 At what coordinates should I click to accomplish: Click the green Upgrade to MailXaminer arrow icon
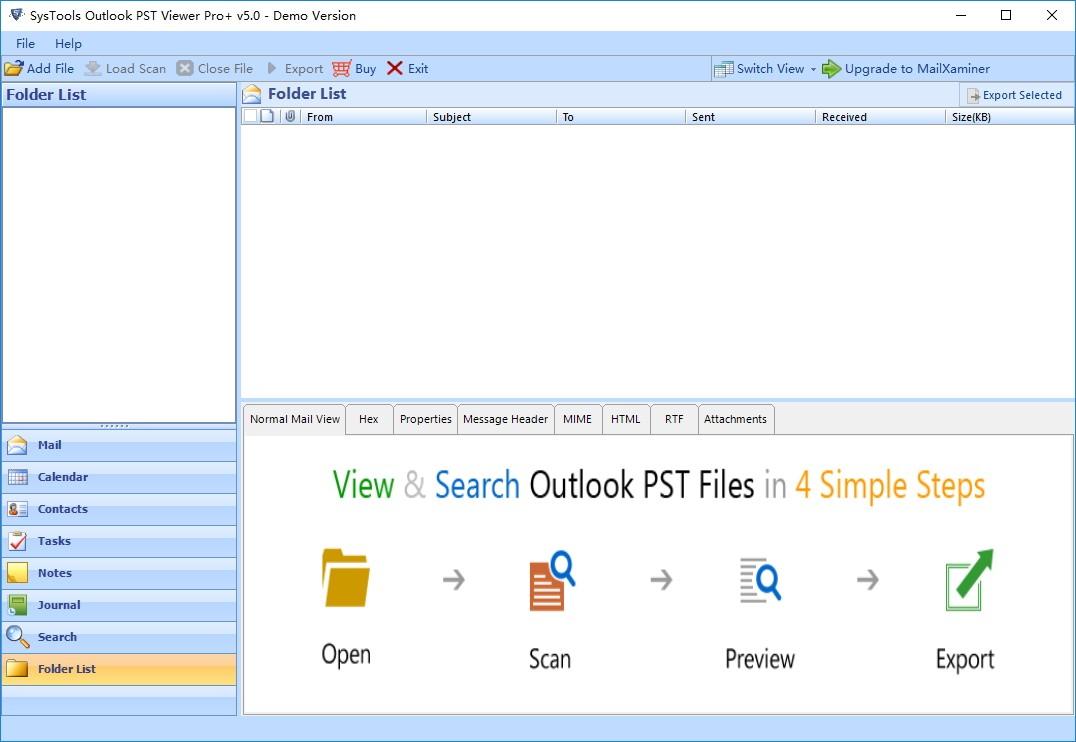(831, 69)
